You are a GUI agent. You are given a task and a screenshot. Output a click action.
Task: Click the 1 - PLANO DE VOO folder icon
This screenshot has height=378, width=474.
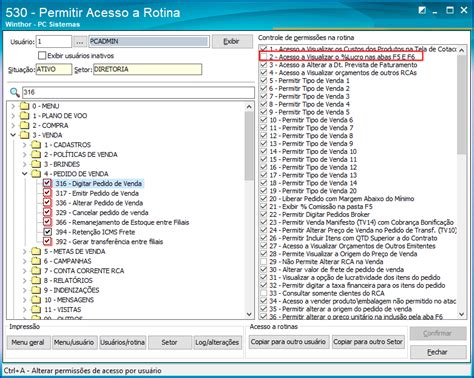[x=24, y=116]
